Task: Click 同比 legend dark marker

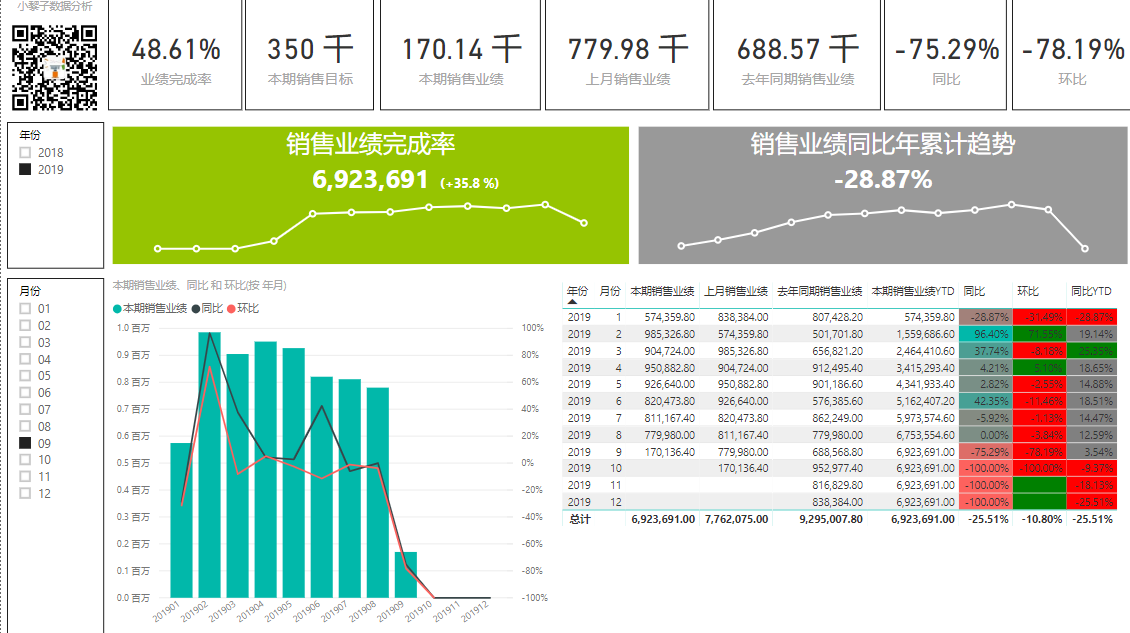Action: (x=196, y=309)
